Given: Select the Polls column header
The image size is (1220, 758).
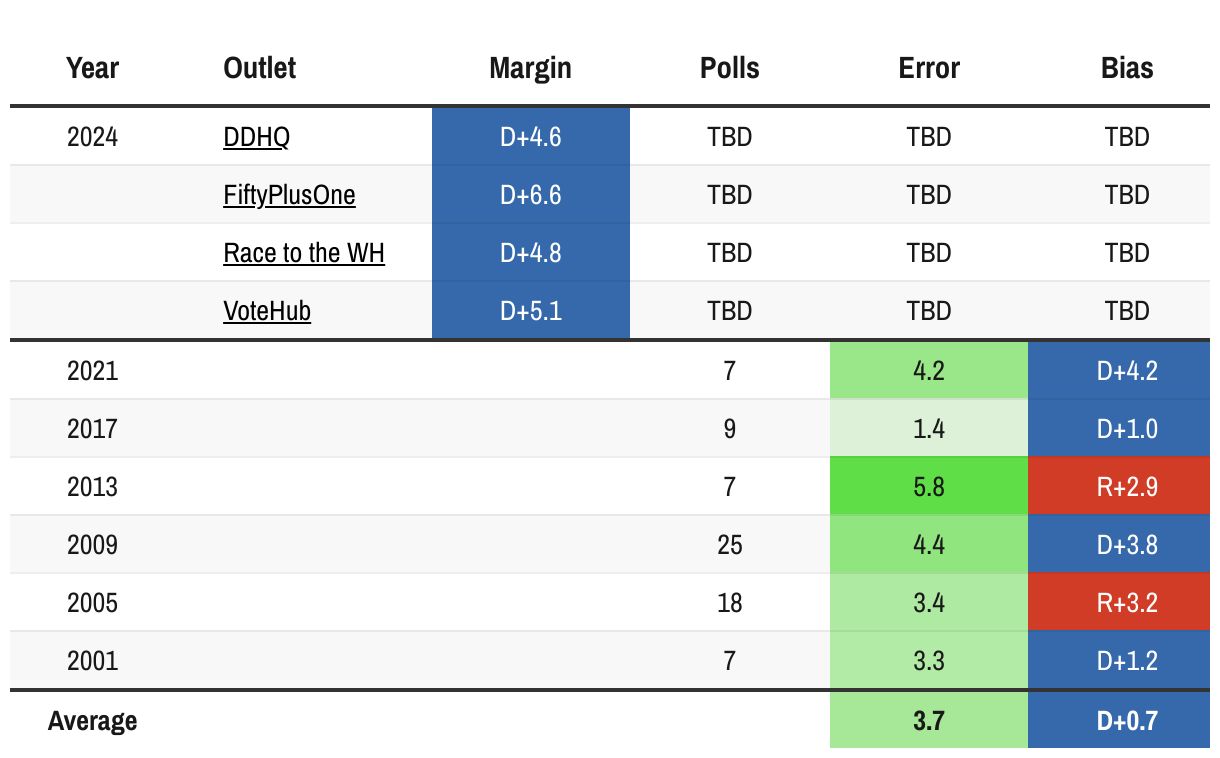Looking at the screenshot, I should click(729, 68).
